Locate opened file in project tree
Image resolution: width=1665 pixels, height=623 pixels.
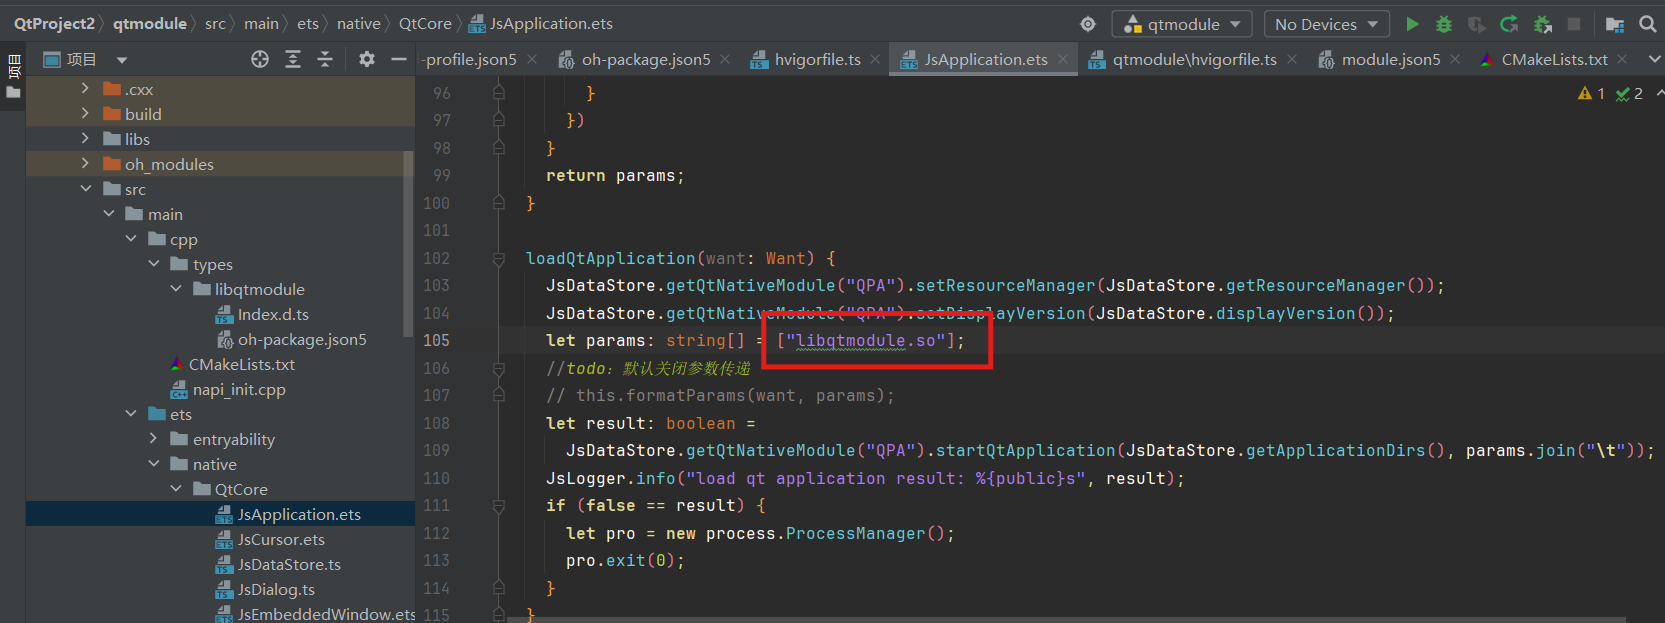[260, 60]
